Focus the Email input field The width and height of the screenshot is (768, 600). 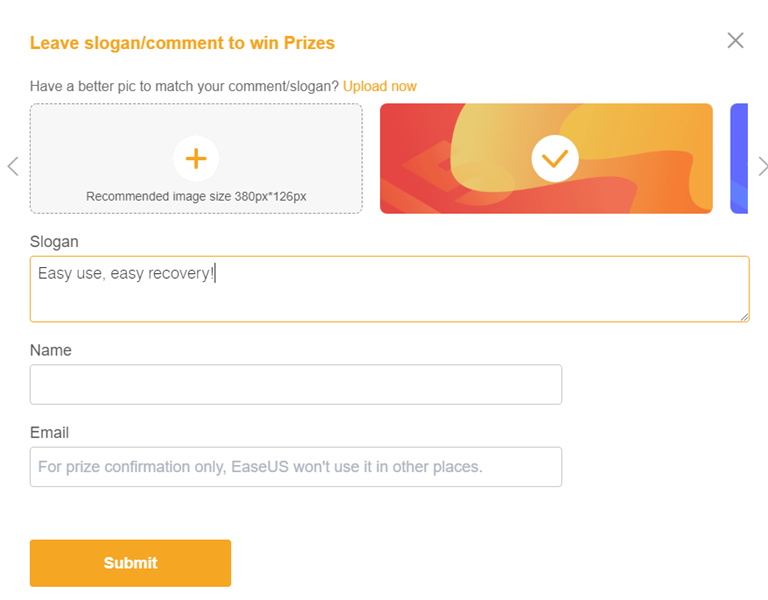[x=296, y=467]
